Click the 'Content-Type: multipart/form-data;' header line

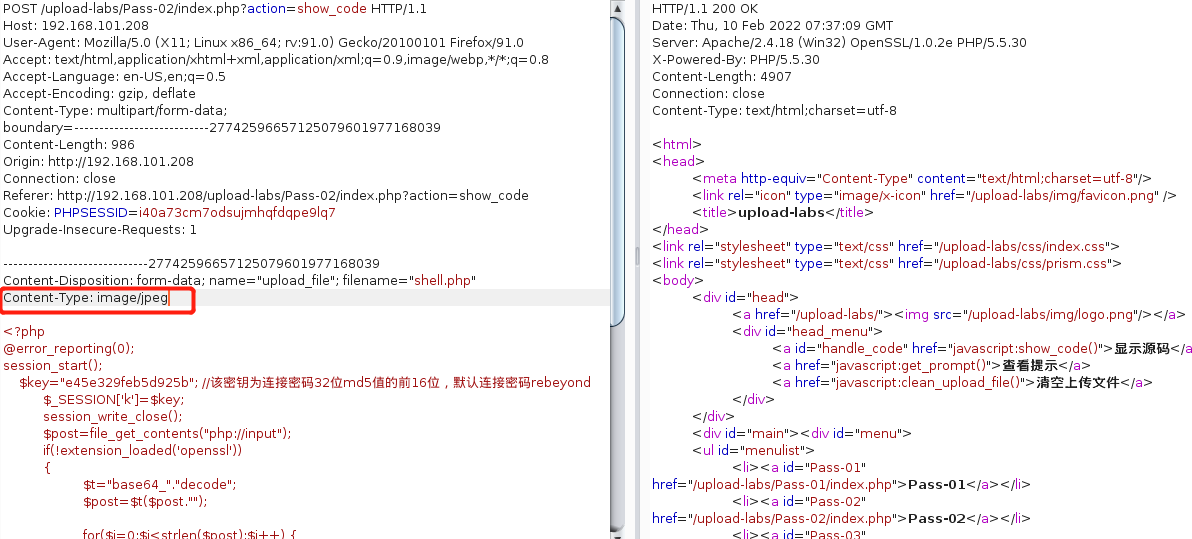coord(116,110)
